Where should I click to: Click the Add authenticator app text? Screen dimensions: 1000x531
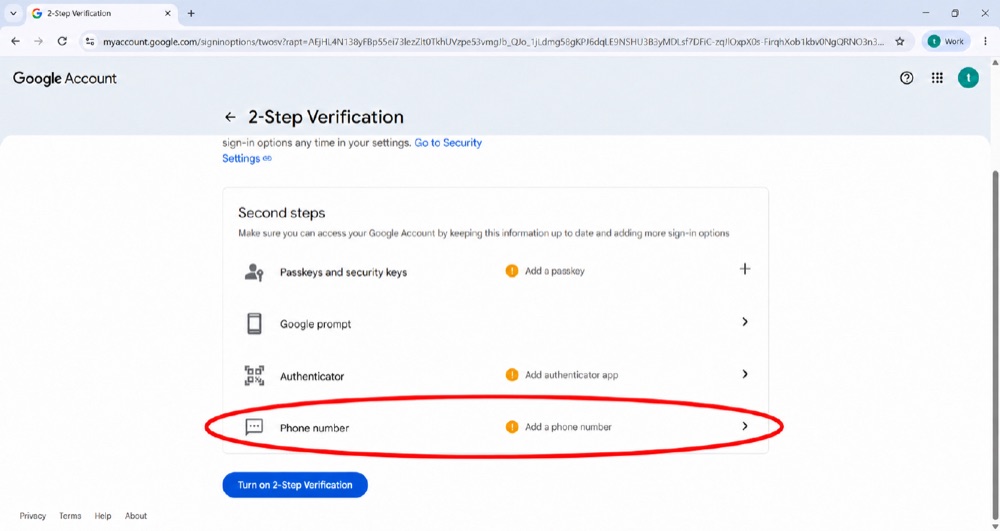[571, 375]
